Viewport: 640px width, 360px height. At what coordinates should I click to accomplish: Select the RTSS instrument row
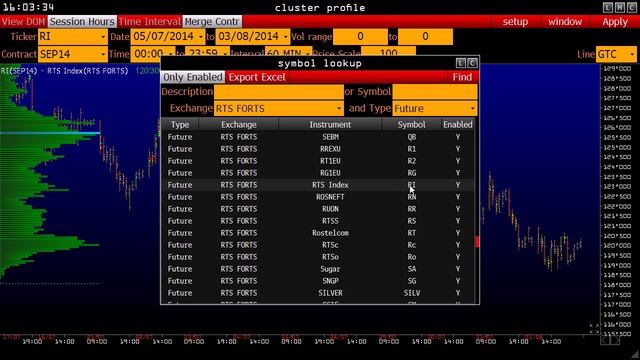tap(318, 221)
